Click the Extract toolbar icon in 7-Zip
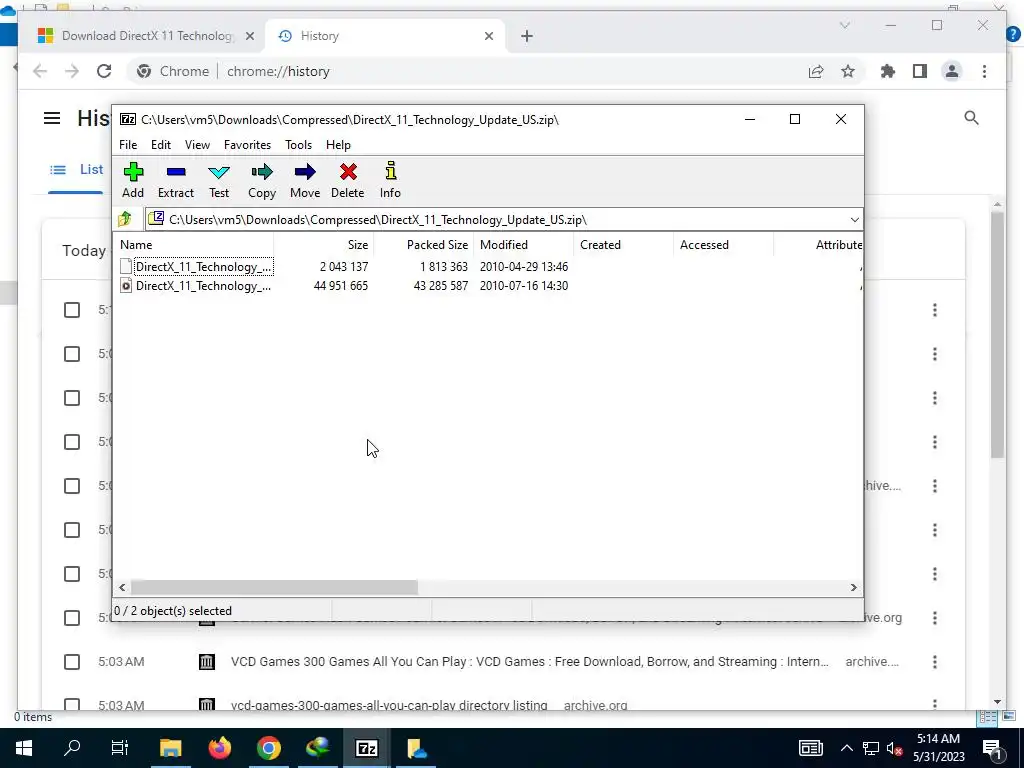 pyautogui.click(x=176, y=180)
